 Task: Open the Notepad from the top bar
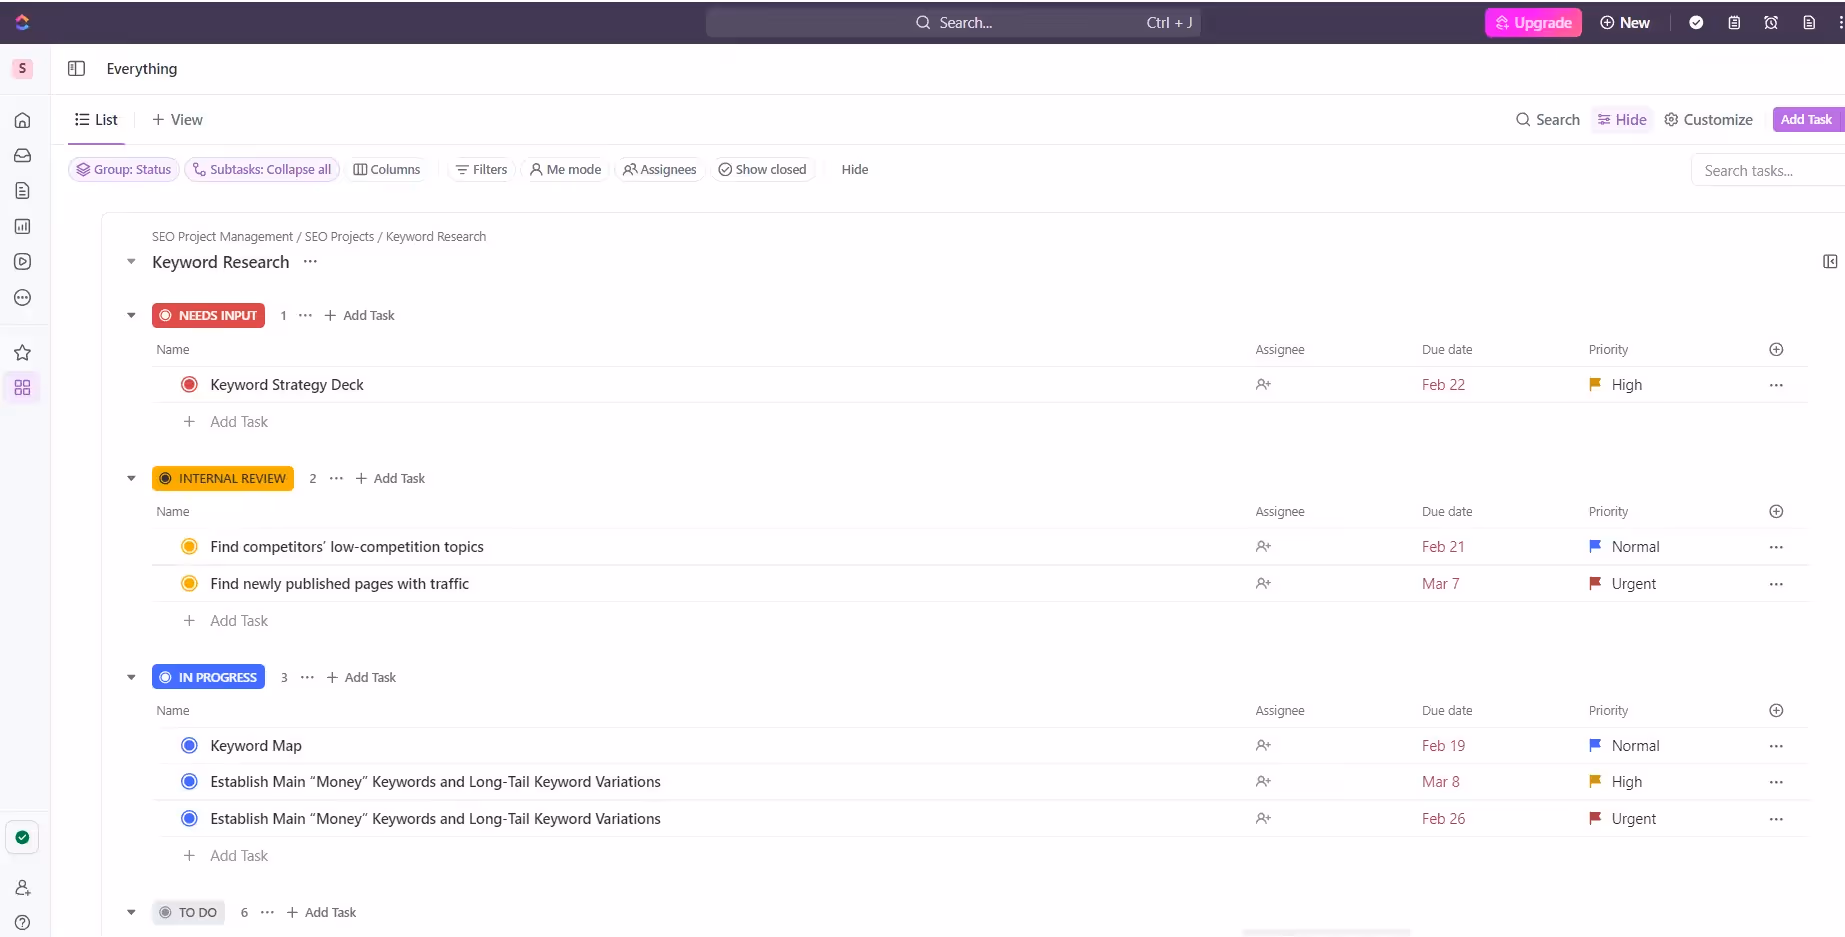[1735, 22]
